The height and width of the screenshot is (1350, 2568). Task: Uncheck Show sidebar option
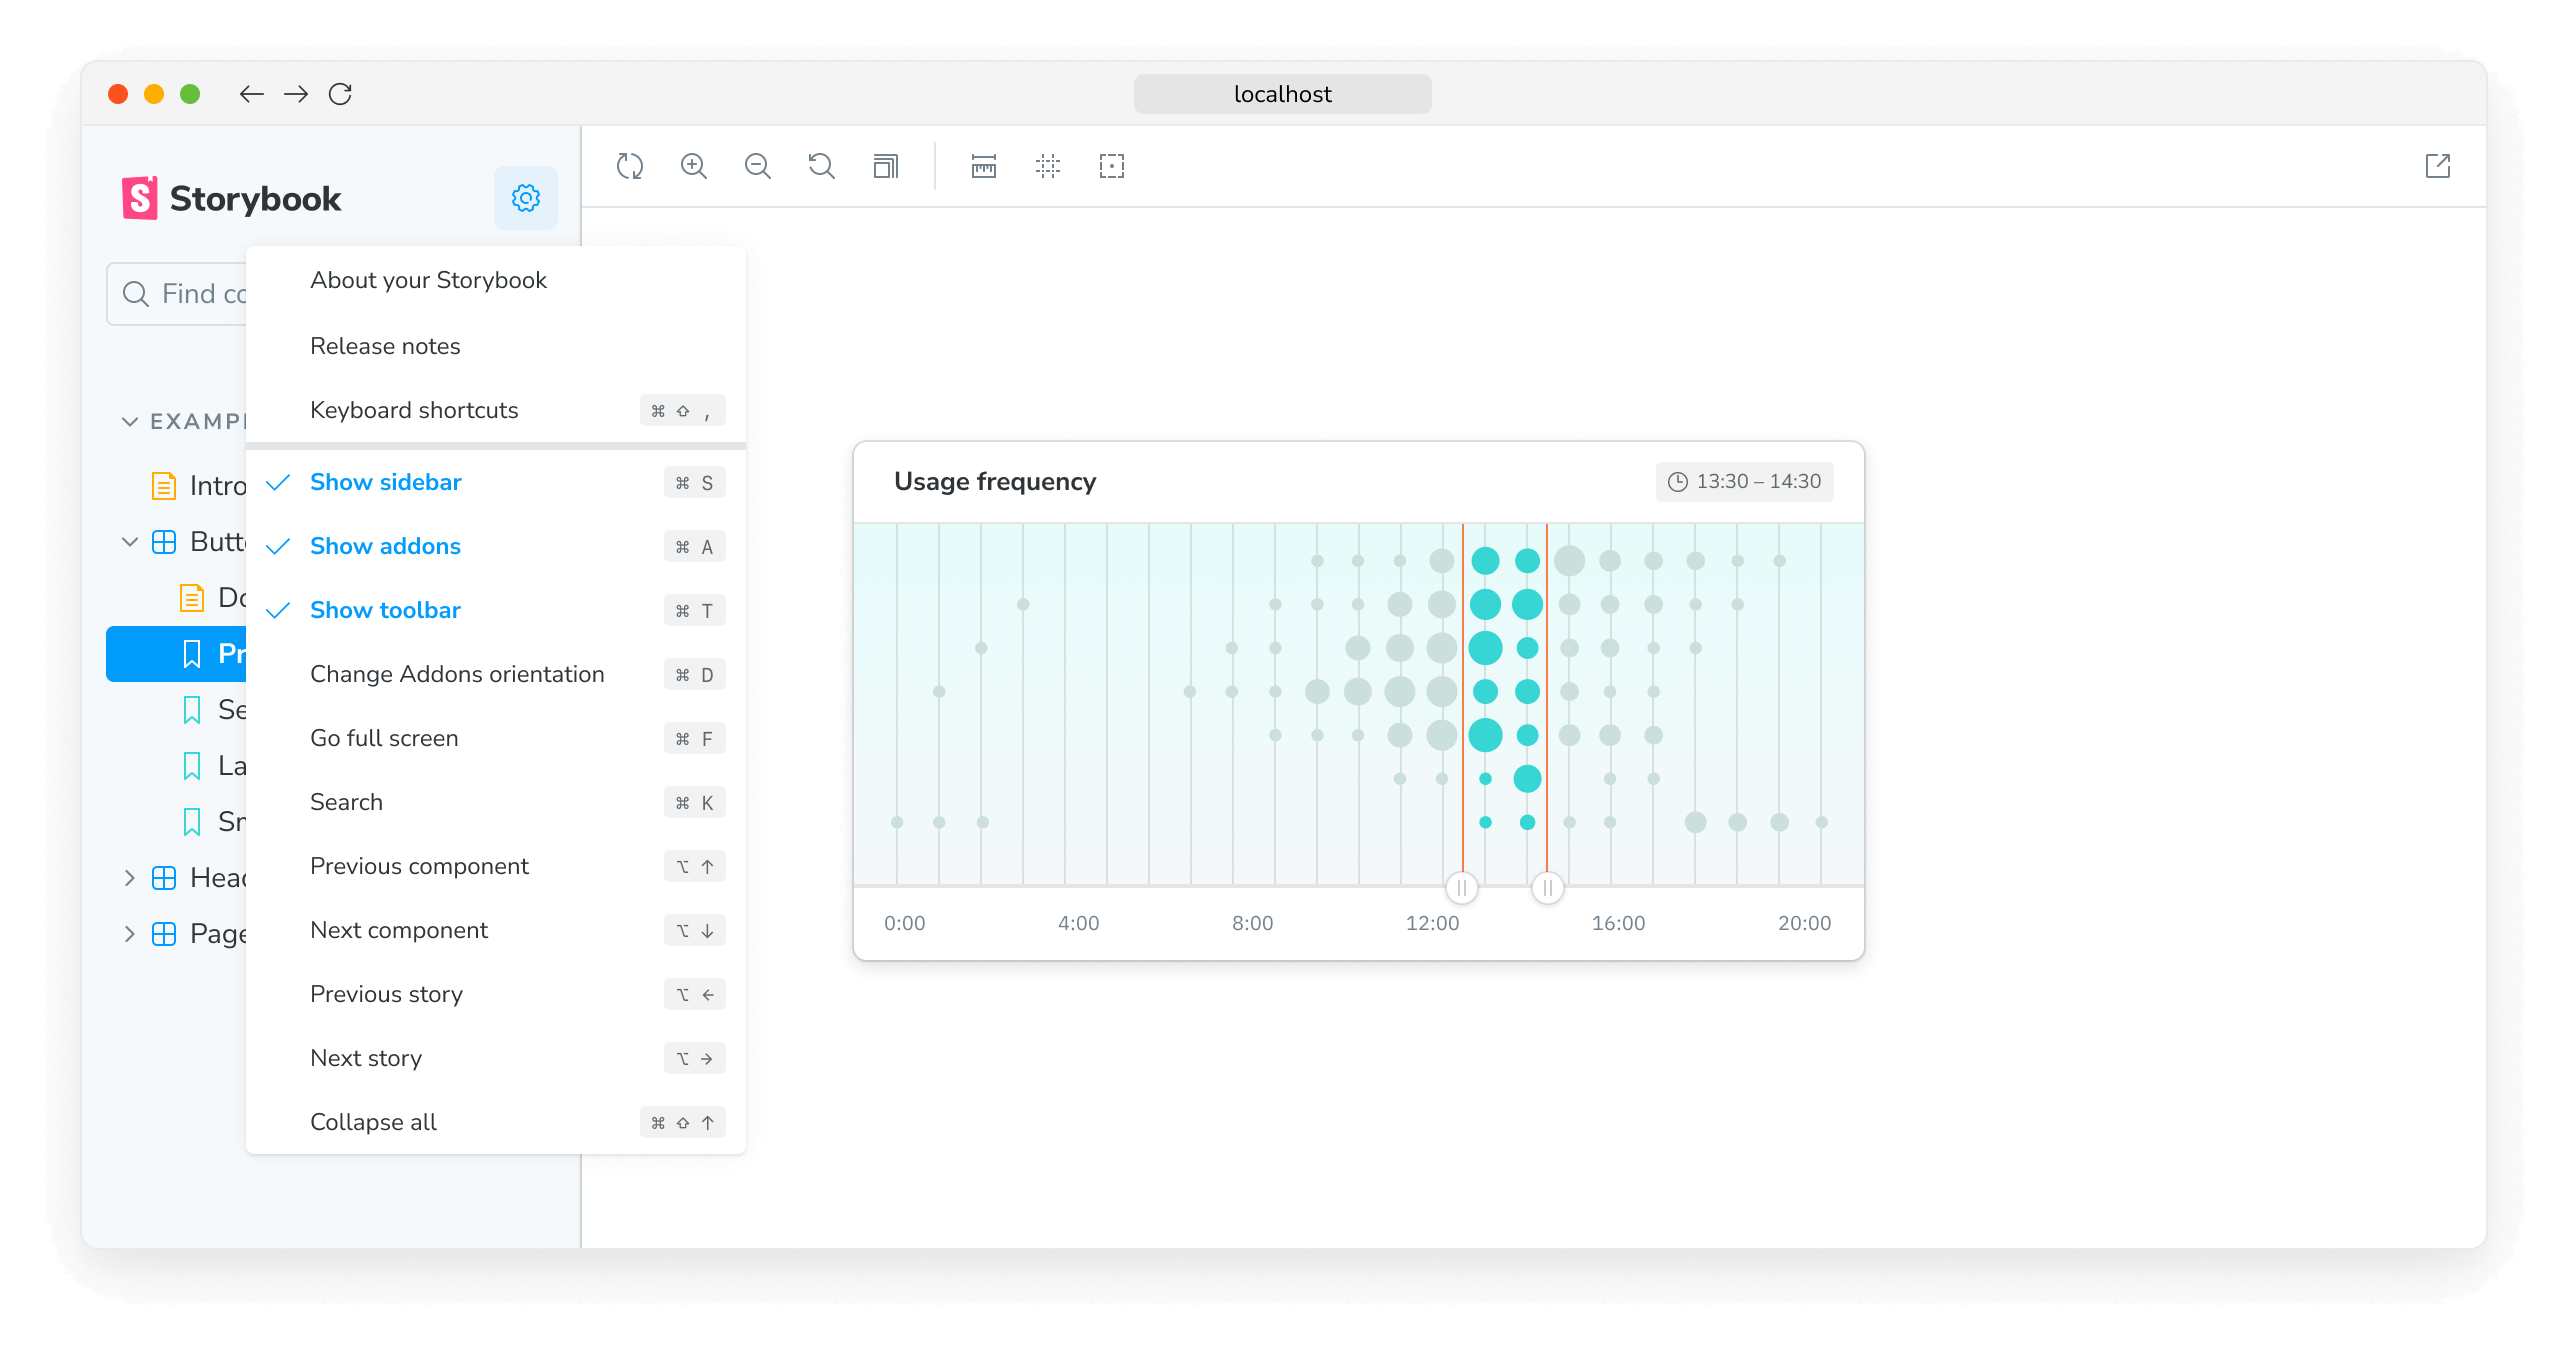pyautogui.click(x=386, y=482)
